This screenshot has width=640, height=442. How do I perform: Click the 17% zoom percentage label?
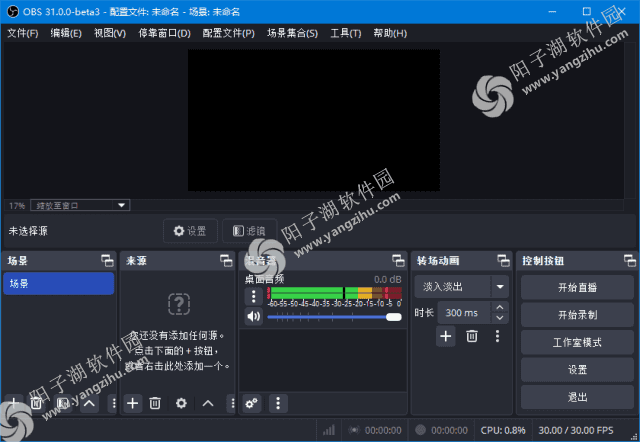tap(17, 206)
